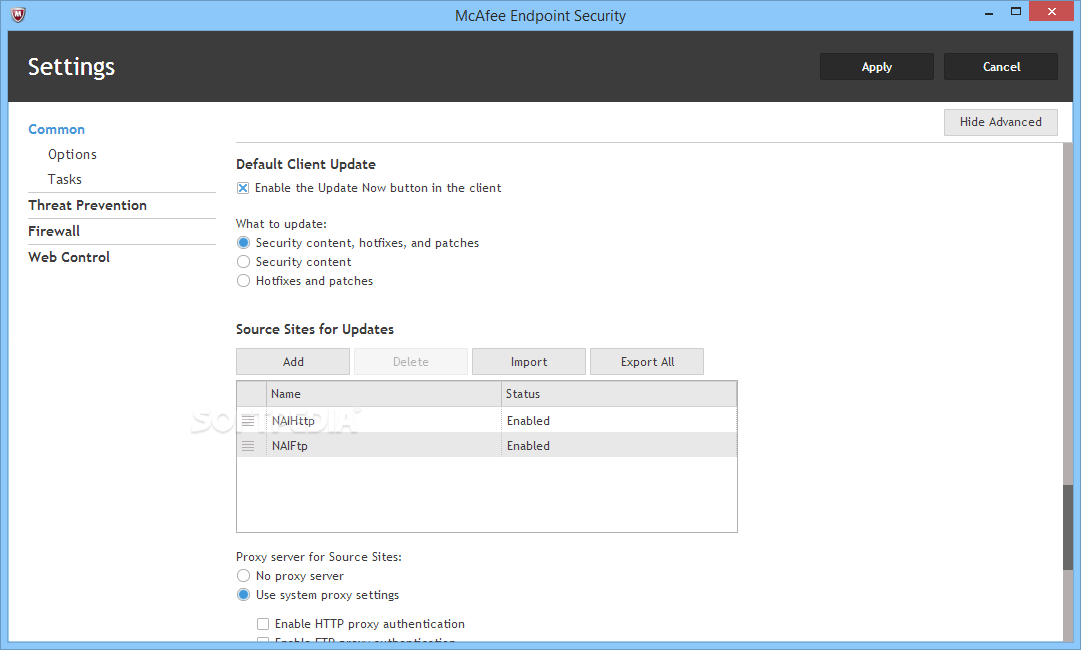Choose the Security content only radio button
The width and height of the screenshot is (1081, 650).
pyautogui.click(x=243, y=262)
